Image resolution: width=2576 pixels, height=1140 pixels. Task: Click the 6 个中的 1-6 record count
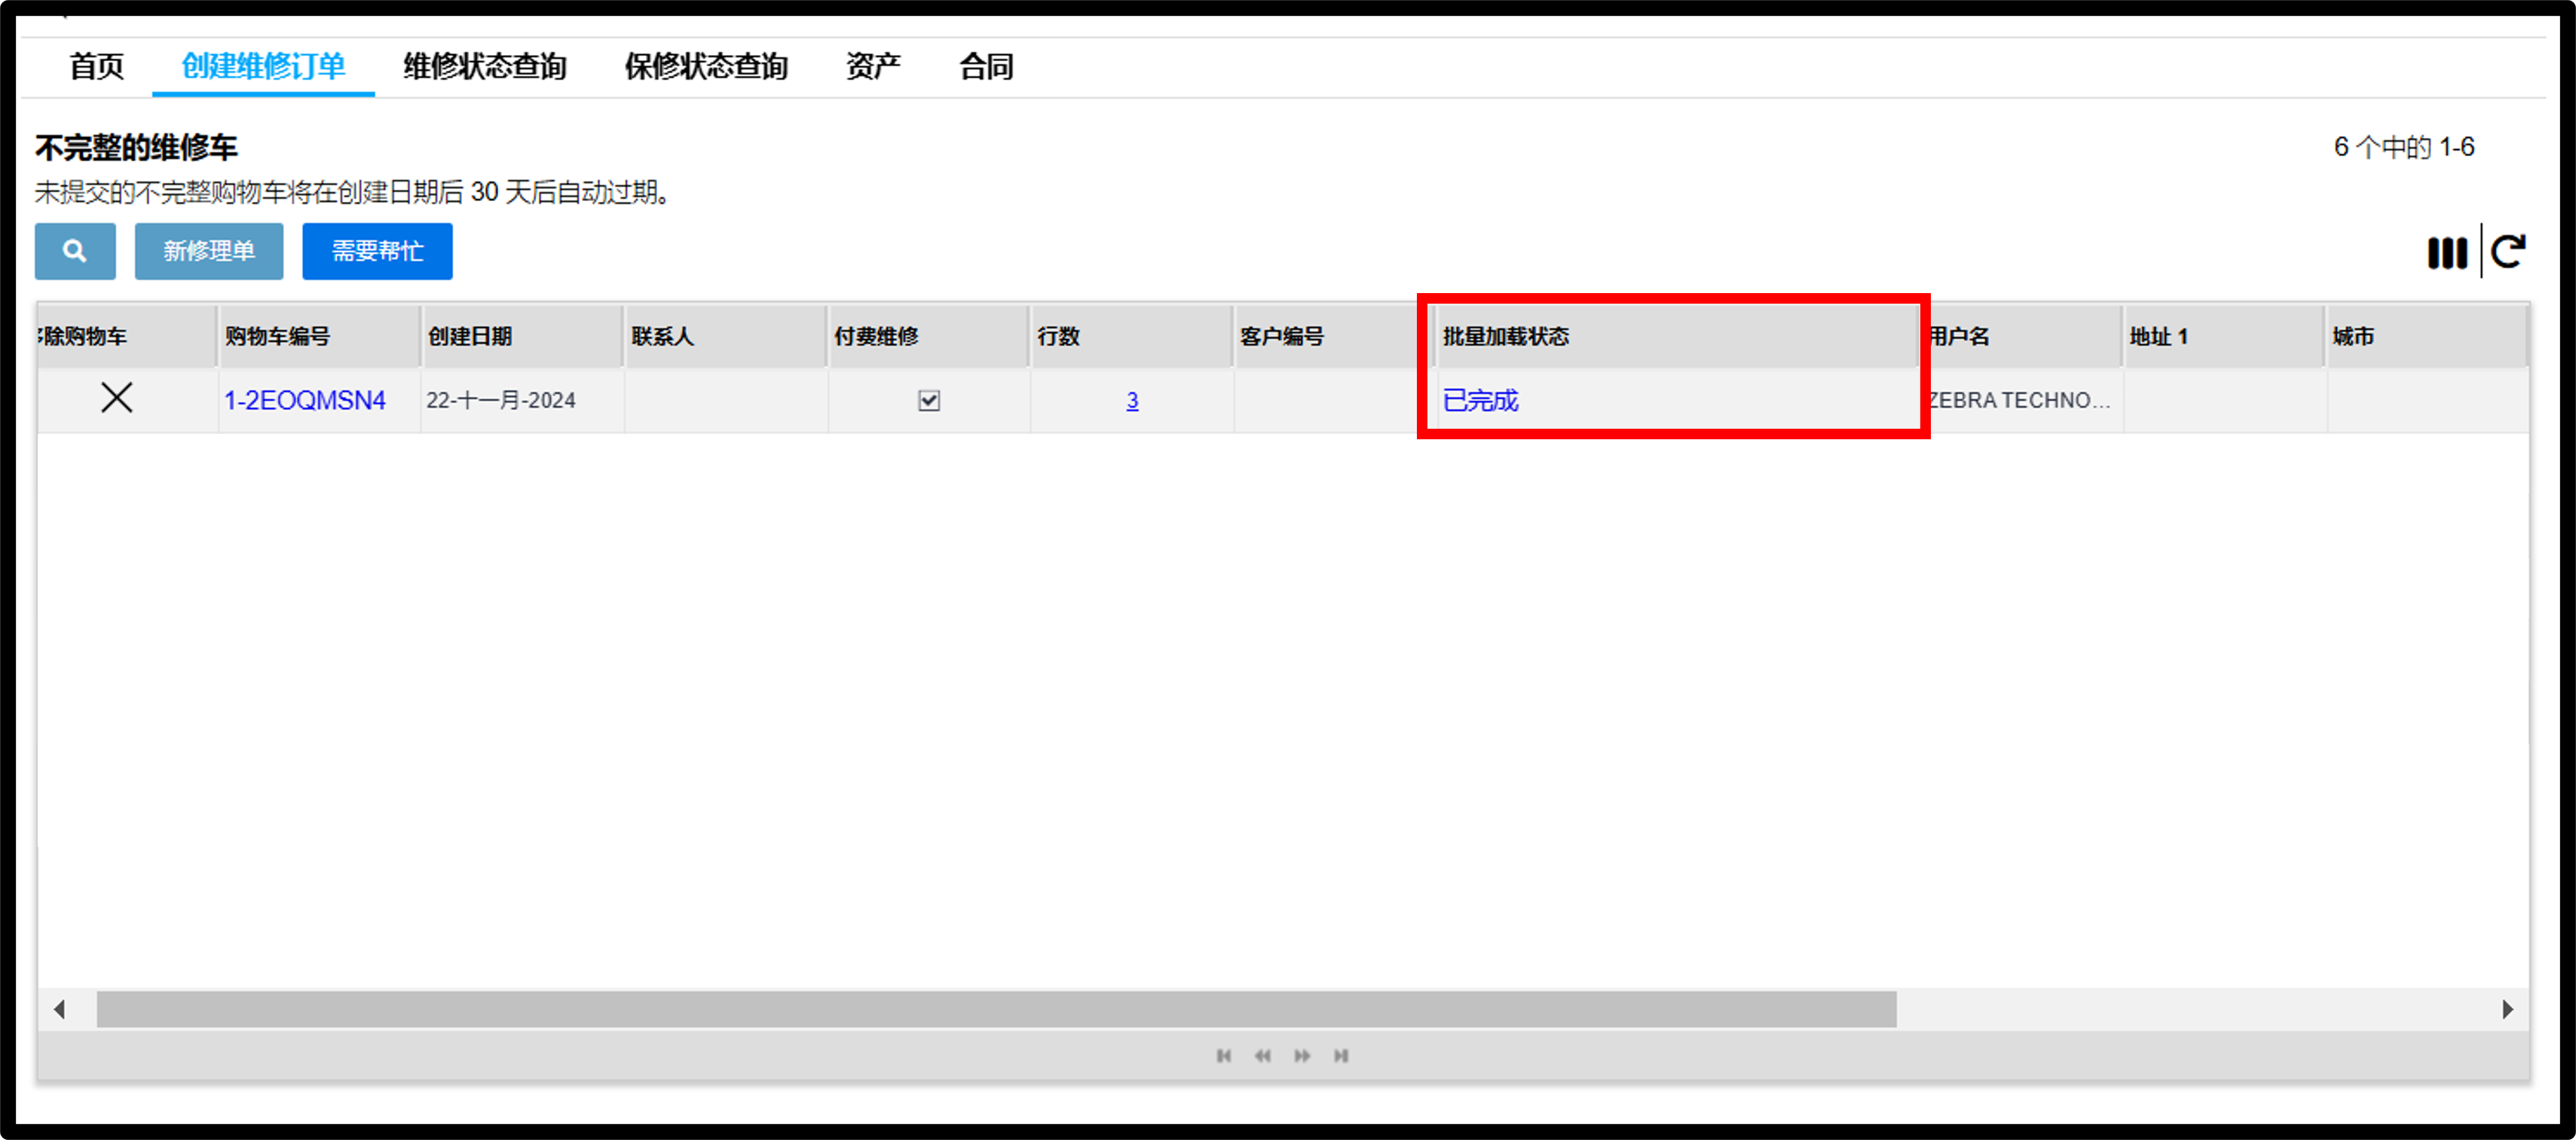(2404, 148)
